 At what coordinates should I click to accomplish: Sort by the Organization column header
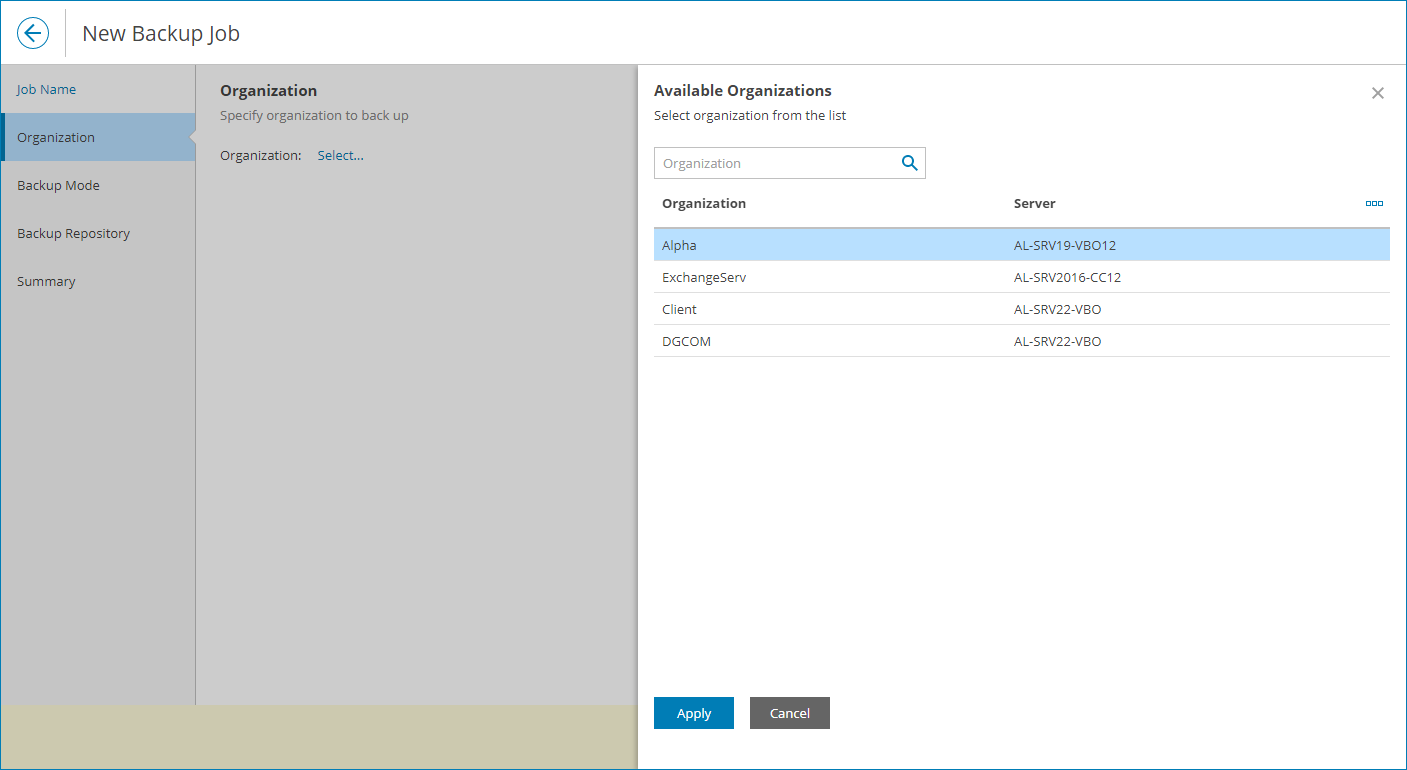click(704, 203)
